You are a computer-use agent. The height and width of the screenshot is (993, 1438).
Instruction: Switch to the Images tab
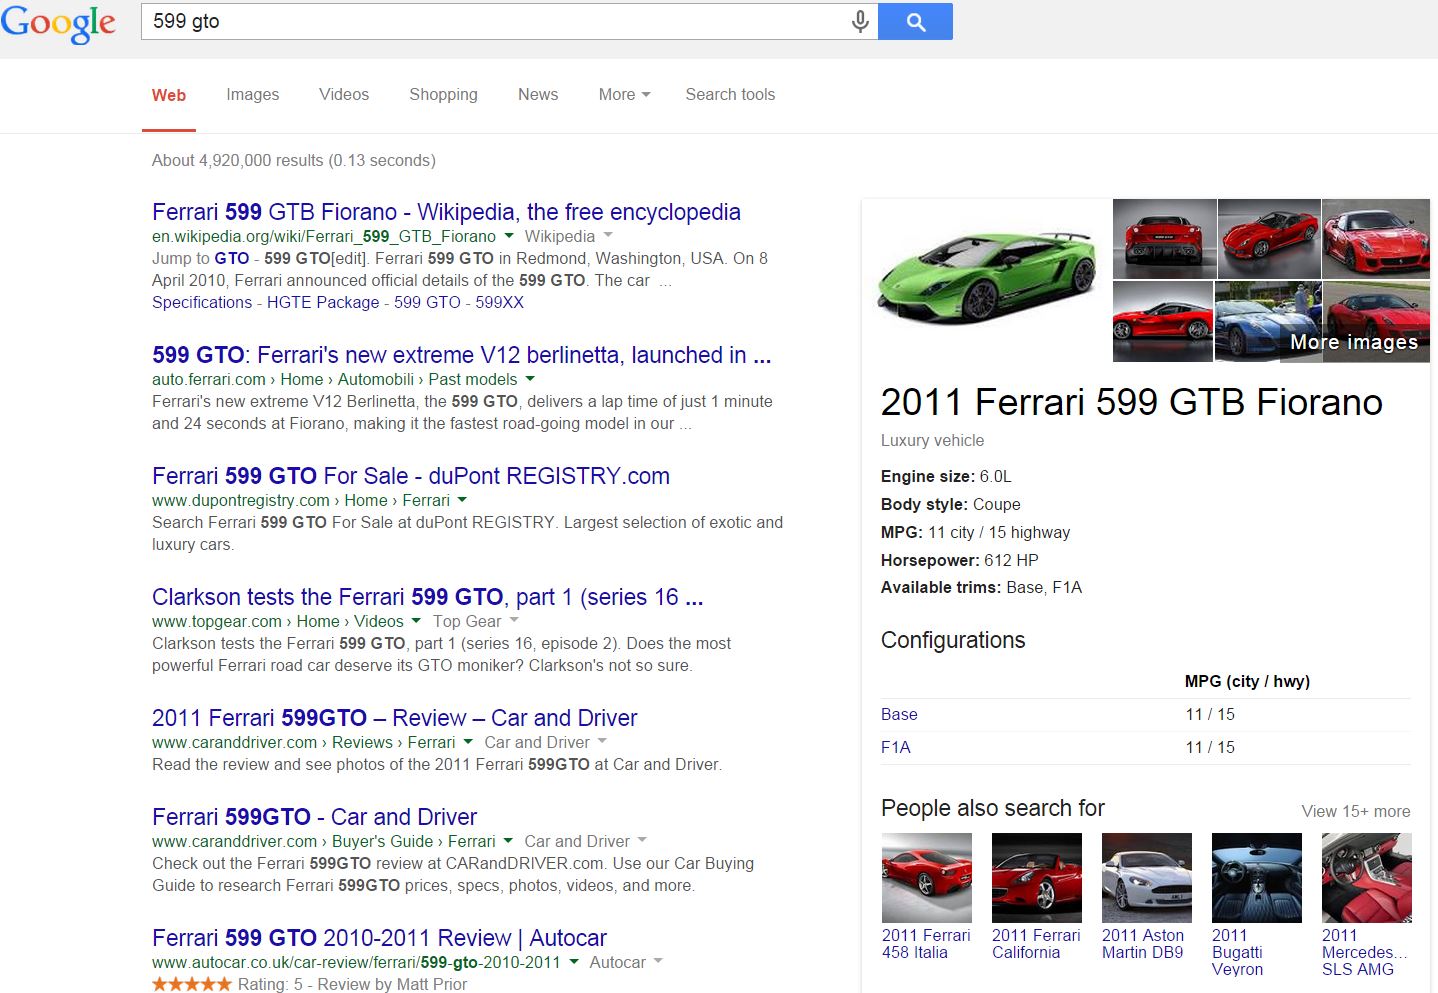pyautogui.click(x=253, y=95)
